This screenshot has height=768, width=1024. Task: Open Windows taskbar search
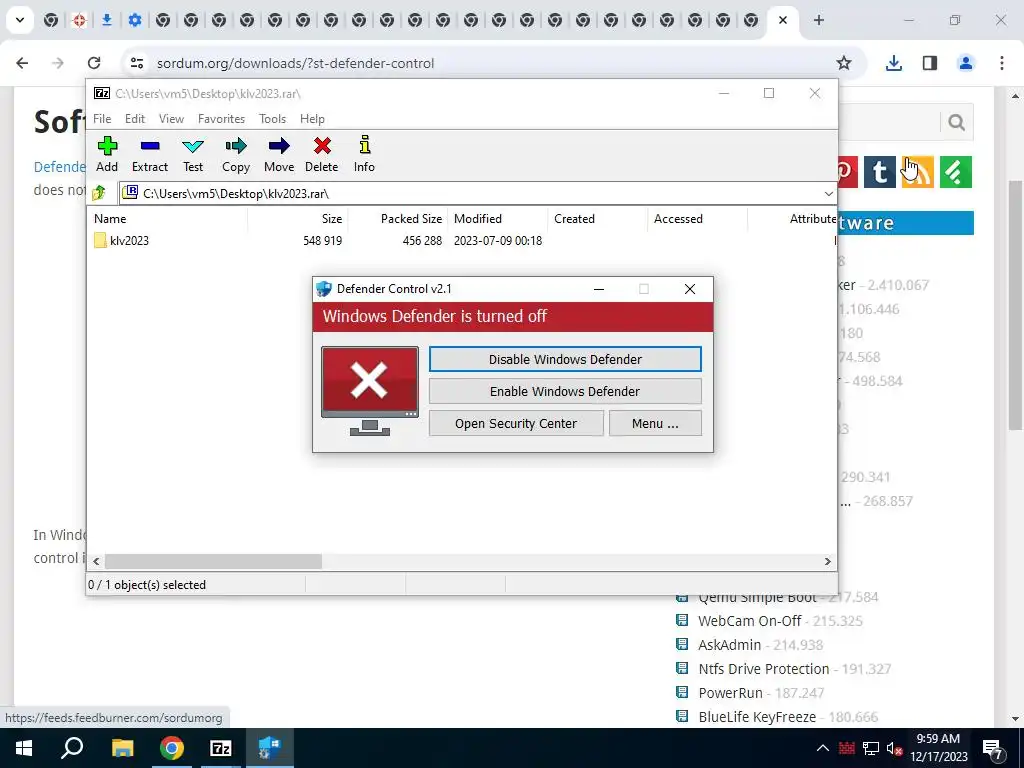pyautogui.click(x=72, y=748)
